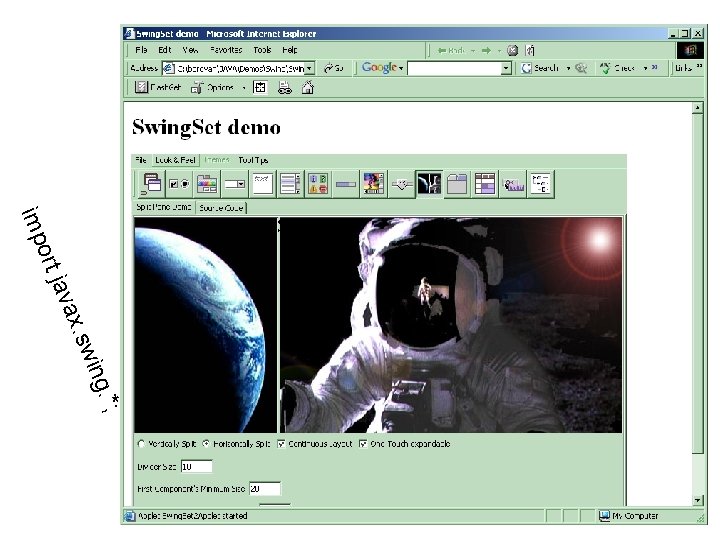The height and width of the screenshot is (540, 720).
Task: Open the Forward history dropdown arrow
Action: (x=499, y=51)
